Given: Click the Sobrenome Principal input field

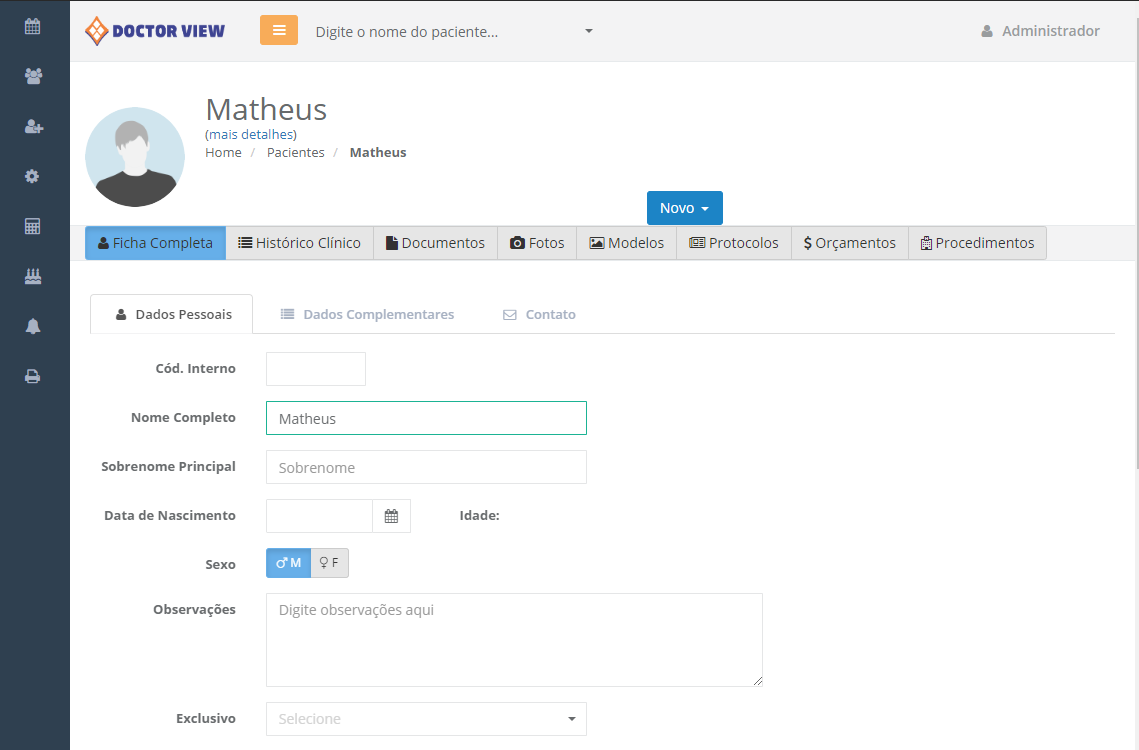Looking at the screenshot, I should 426,467.
